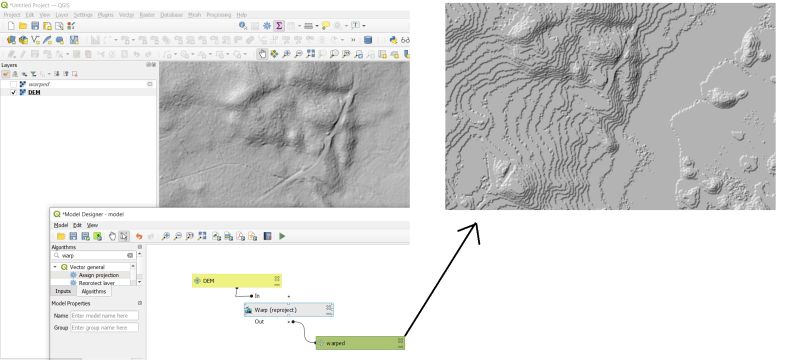This screenshot has height=360, width=800.
Task: Open the View menu in Model Designer
Action: tap(92, 225)
